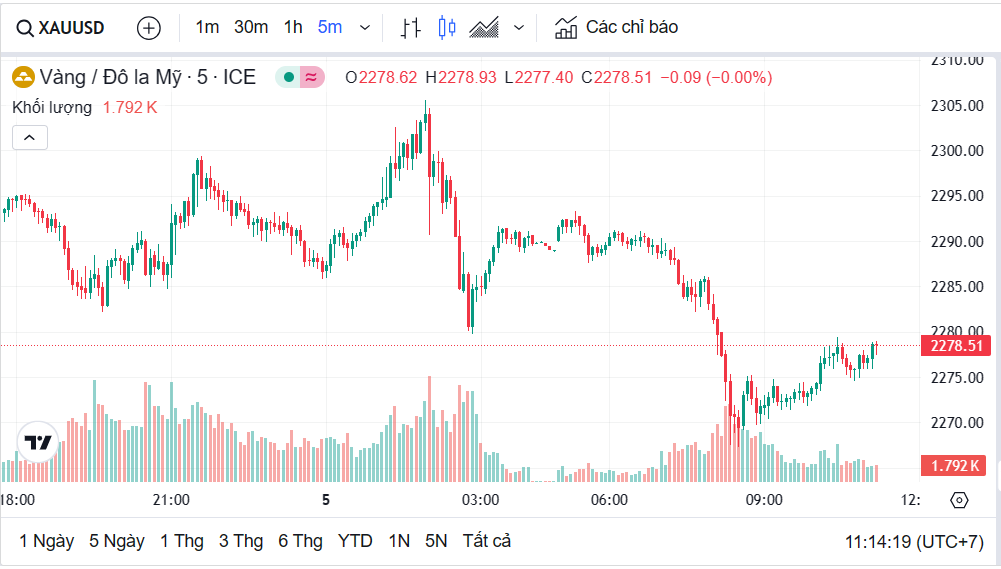Click the UTC+7 timezone clock
1001x569 pixels.
pos(913,541)
